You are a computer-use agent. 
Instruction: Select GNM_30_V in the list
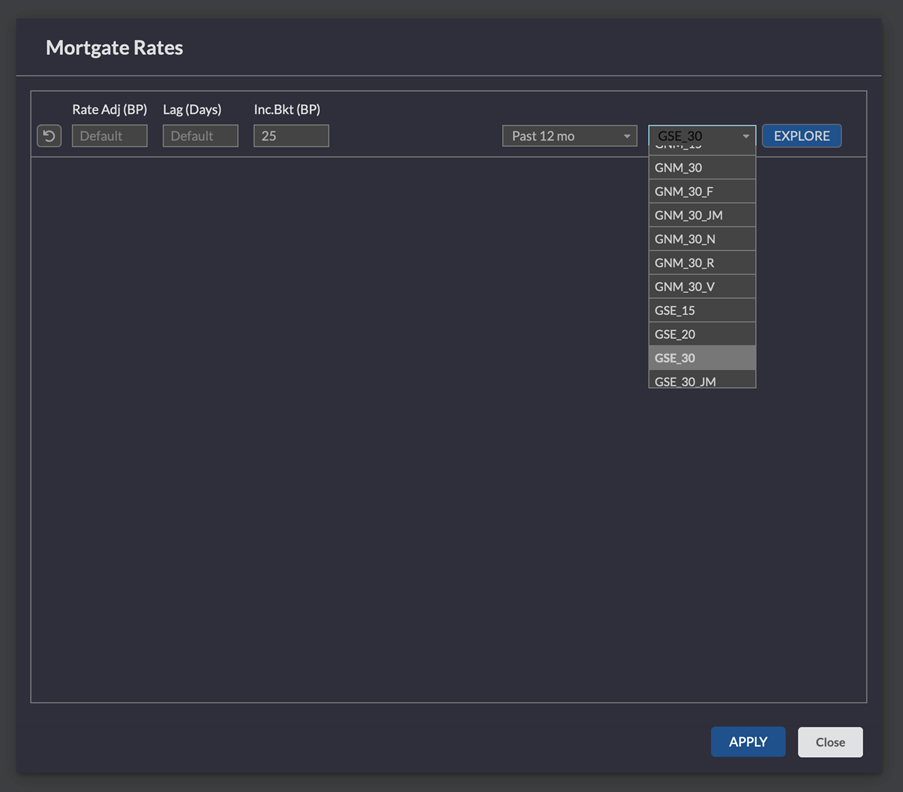(702, 287)
